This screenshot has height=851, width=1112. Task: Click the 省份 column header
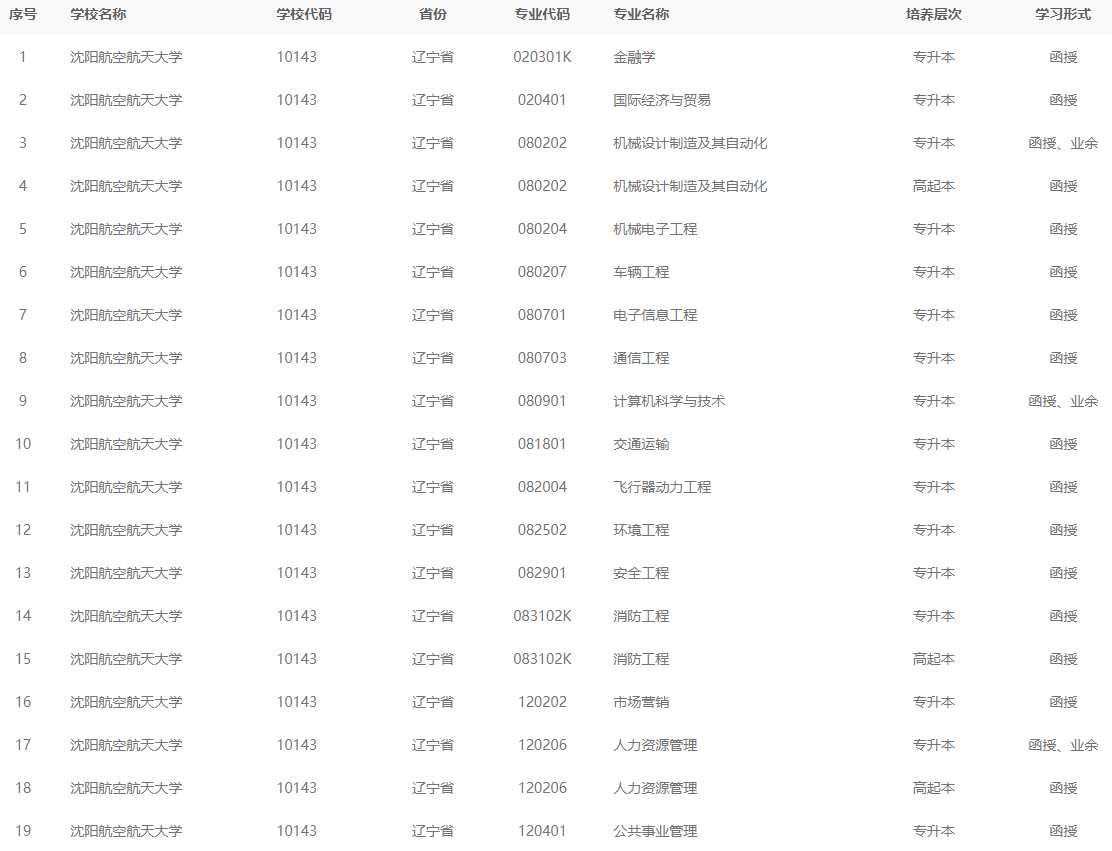click(x=433, y=14)
